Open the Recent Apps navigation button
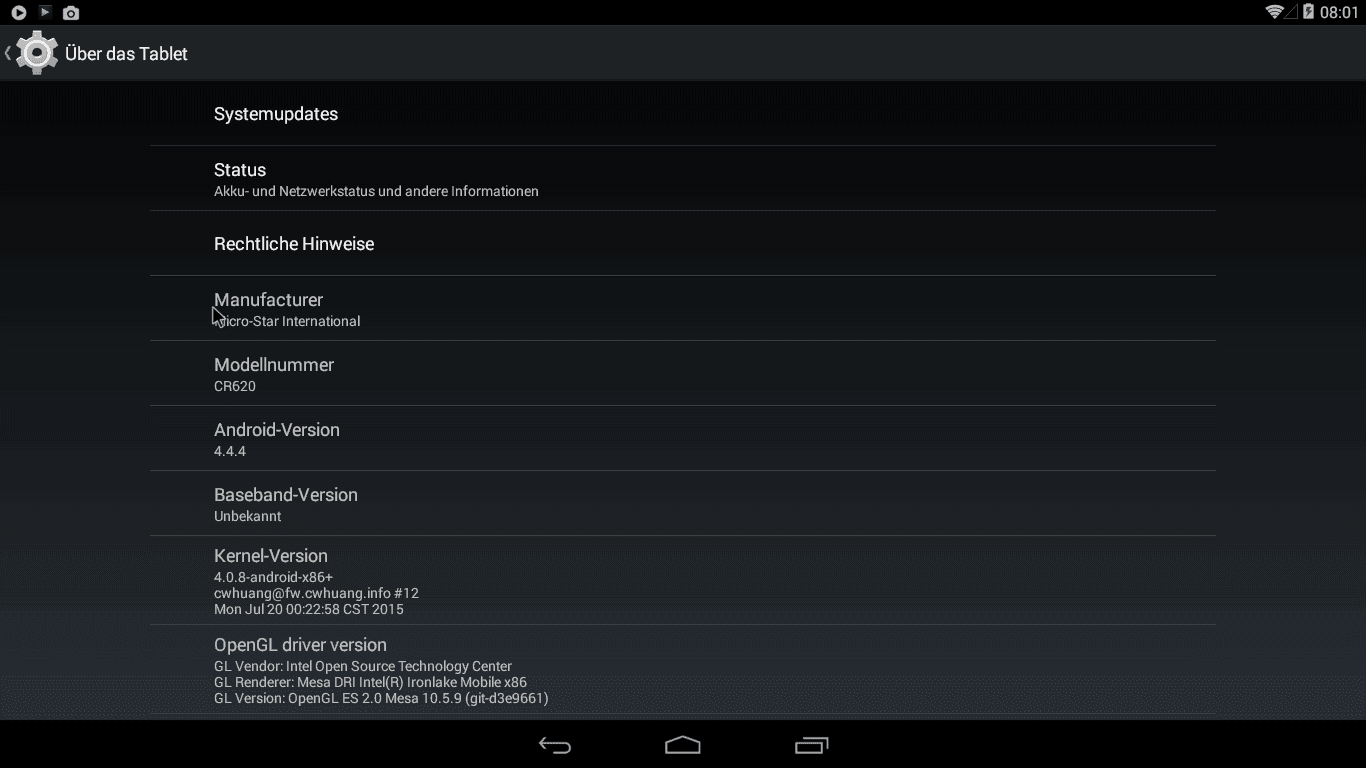This screenshot has width=1366, height=768. click(x=811, y=745)
